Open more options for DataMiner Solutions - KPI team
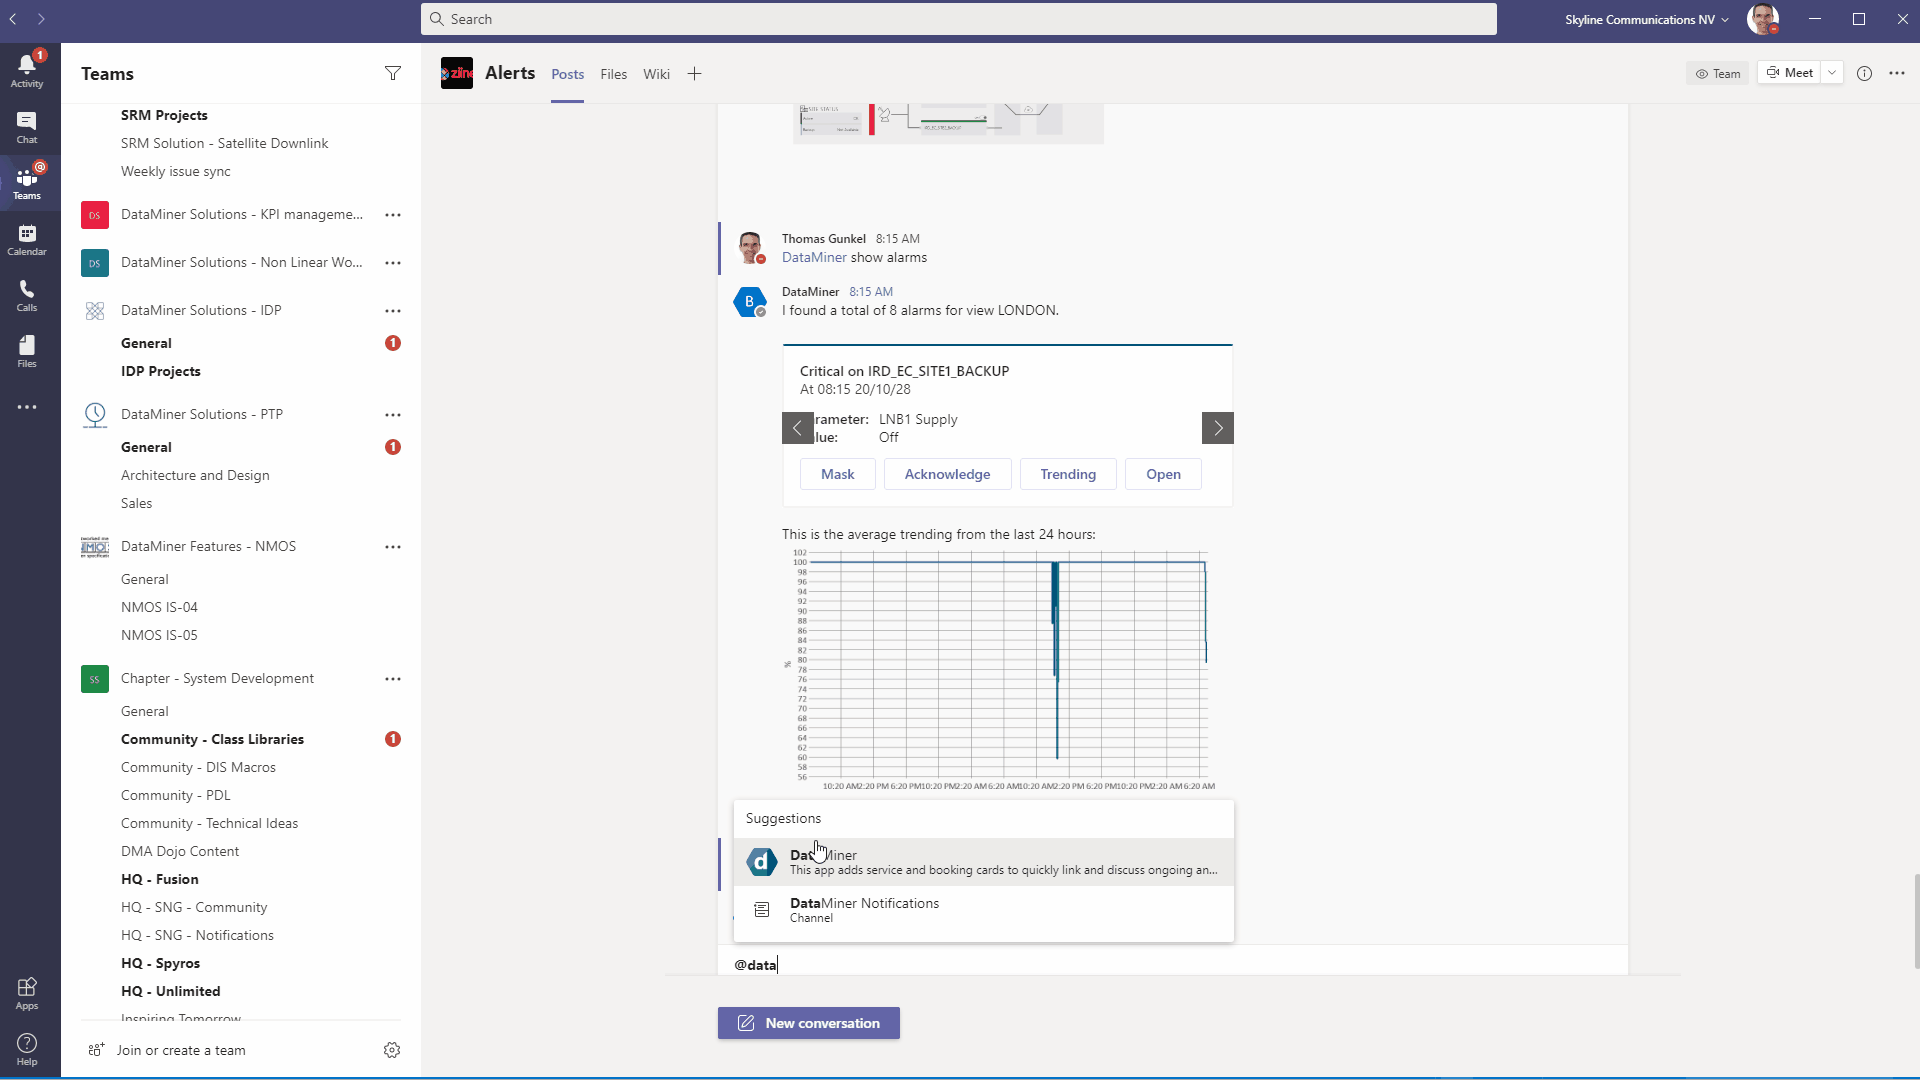The width and height of the screenshot is (1920, 1080). [x=393, y=215]
